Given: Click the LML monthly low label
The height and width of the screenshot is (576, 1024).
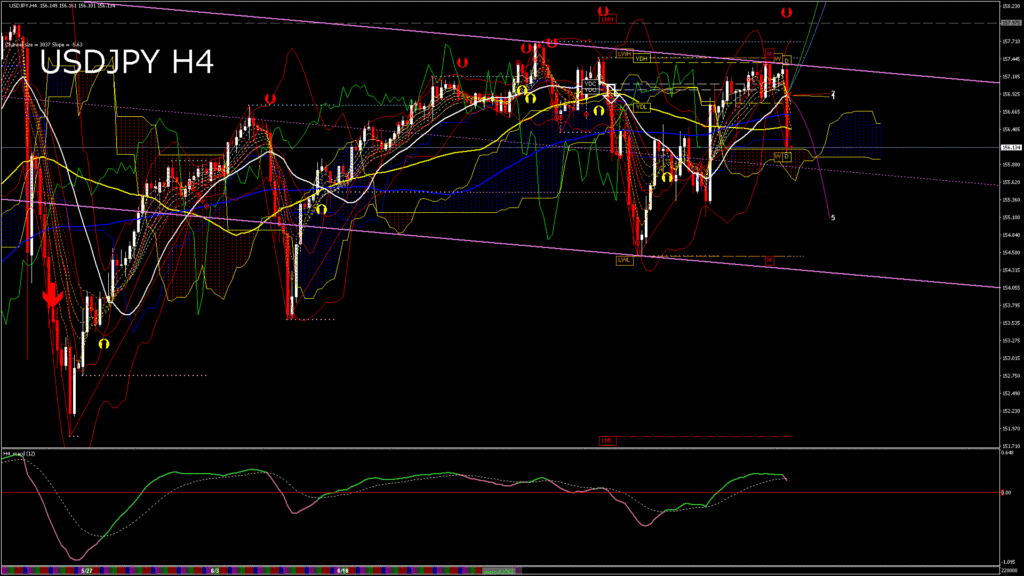Looking at the screenshot, I should (606, 439).
